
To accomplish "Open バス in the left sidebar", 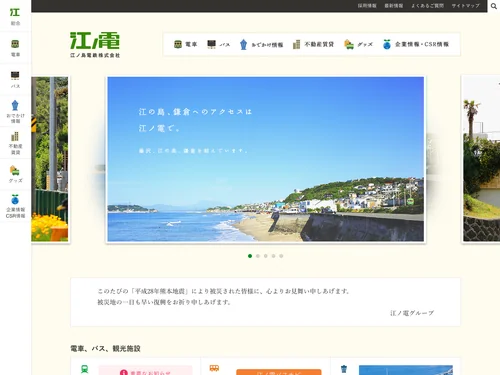I will coord(15,79).
